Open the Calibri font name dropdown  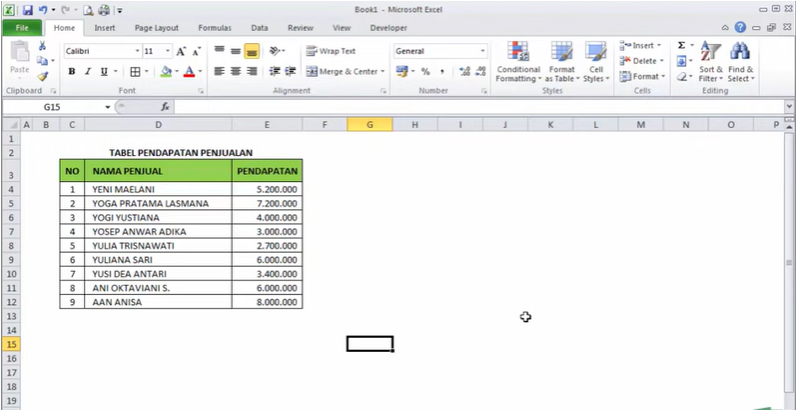click(x=136, y=51)
